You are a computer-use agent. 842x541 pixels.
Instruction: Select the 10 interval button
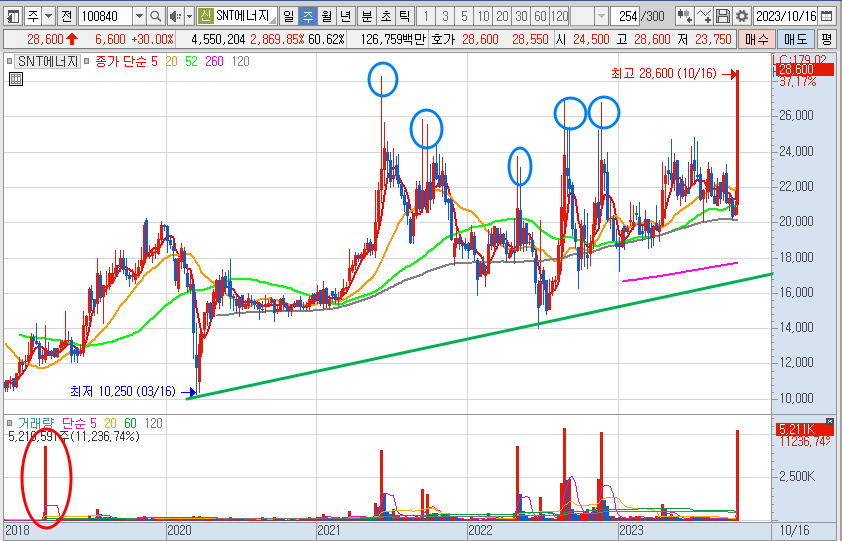[483, 17]
